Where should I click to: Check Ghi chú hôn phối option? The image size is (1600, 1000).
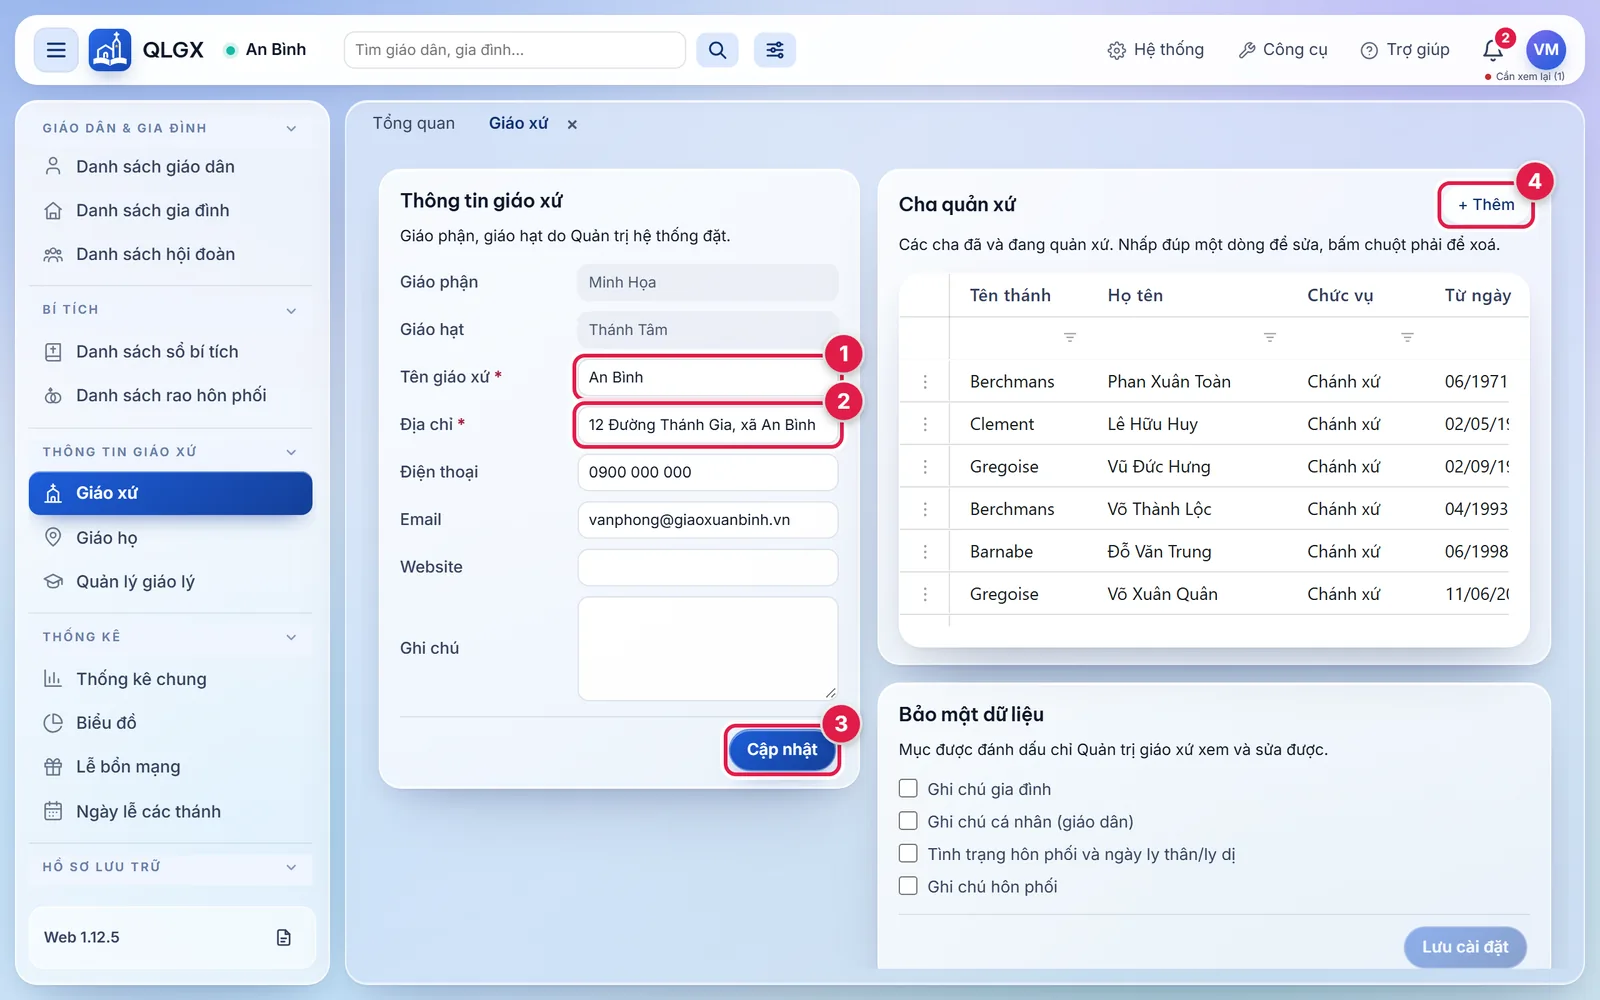click(908, 885)
